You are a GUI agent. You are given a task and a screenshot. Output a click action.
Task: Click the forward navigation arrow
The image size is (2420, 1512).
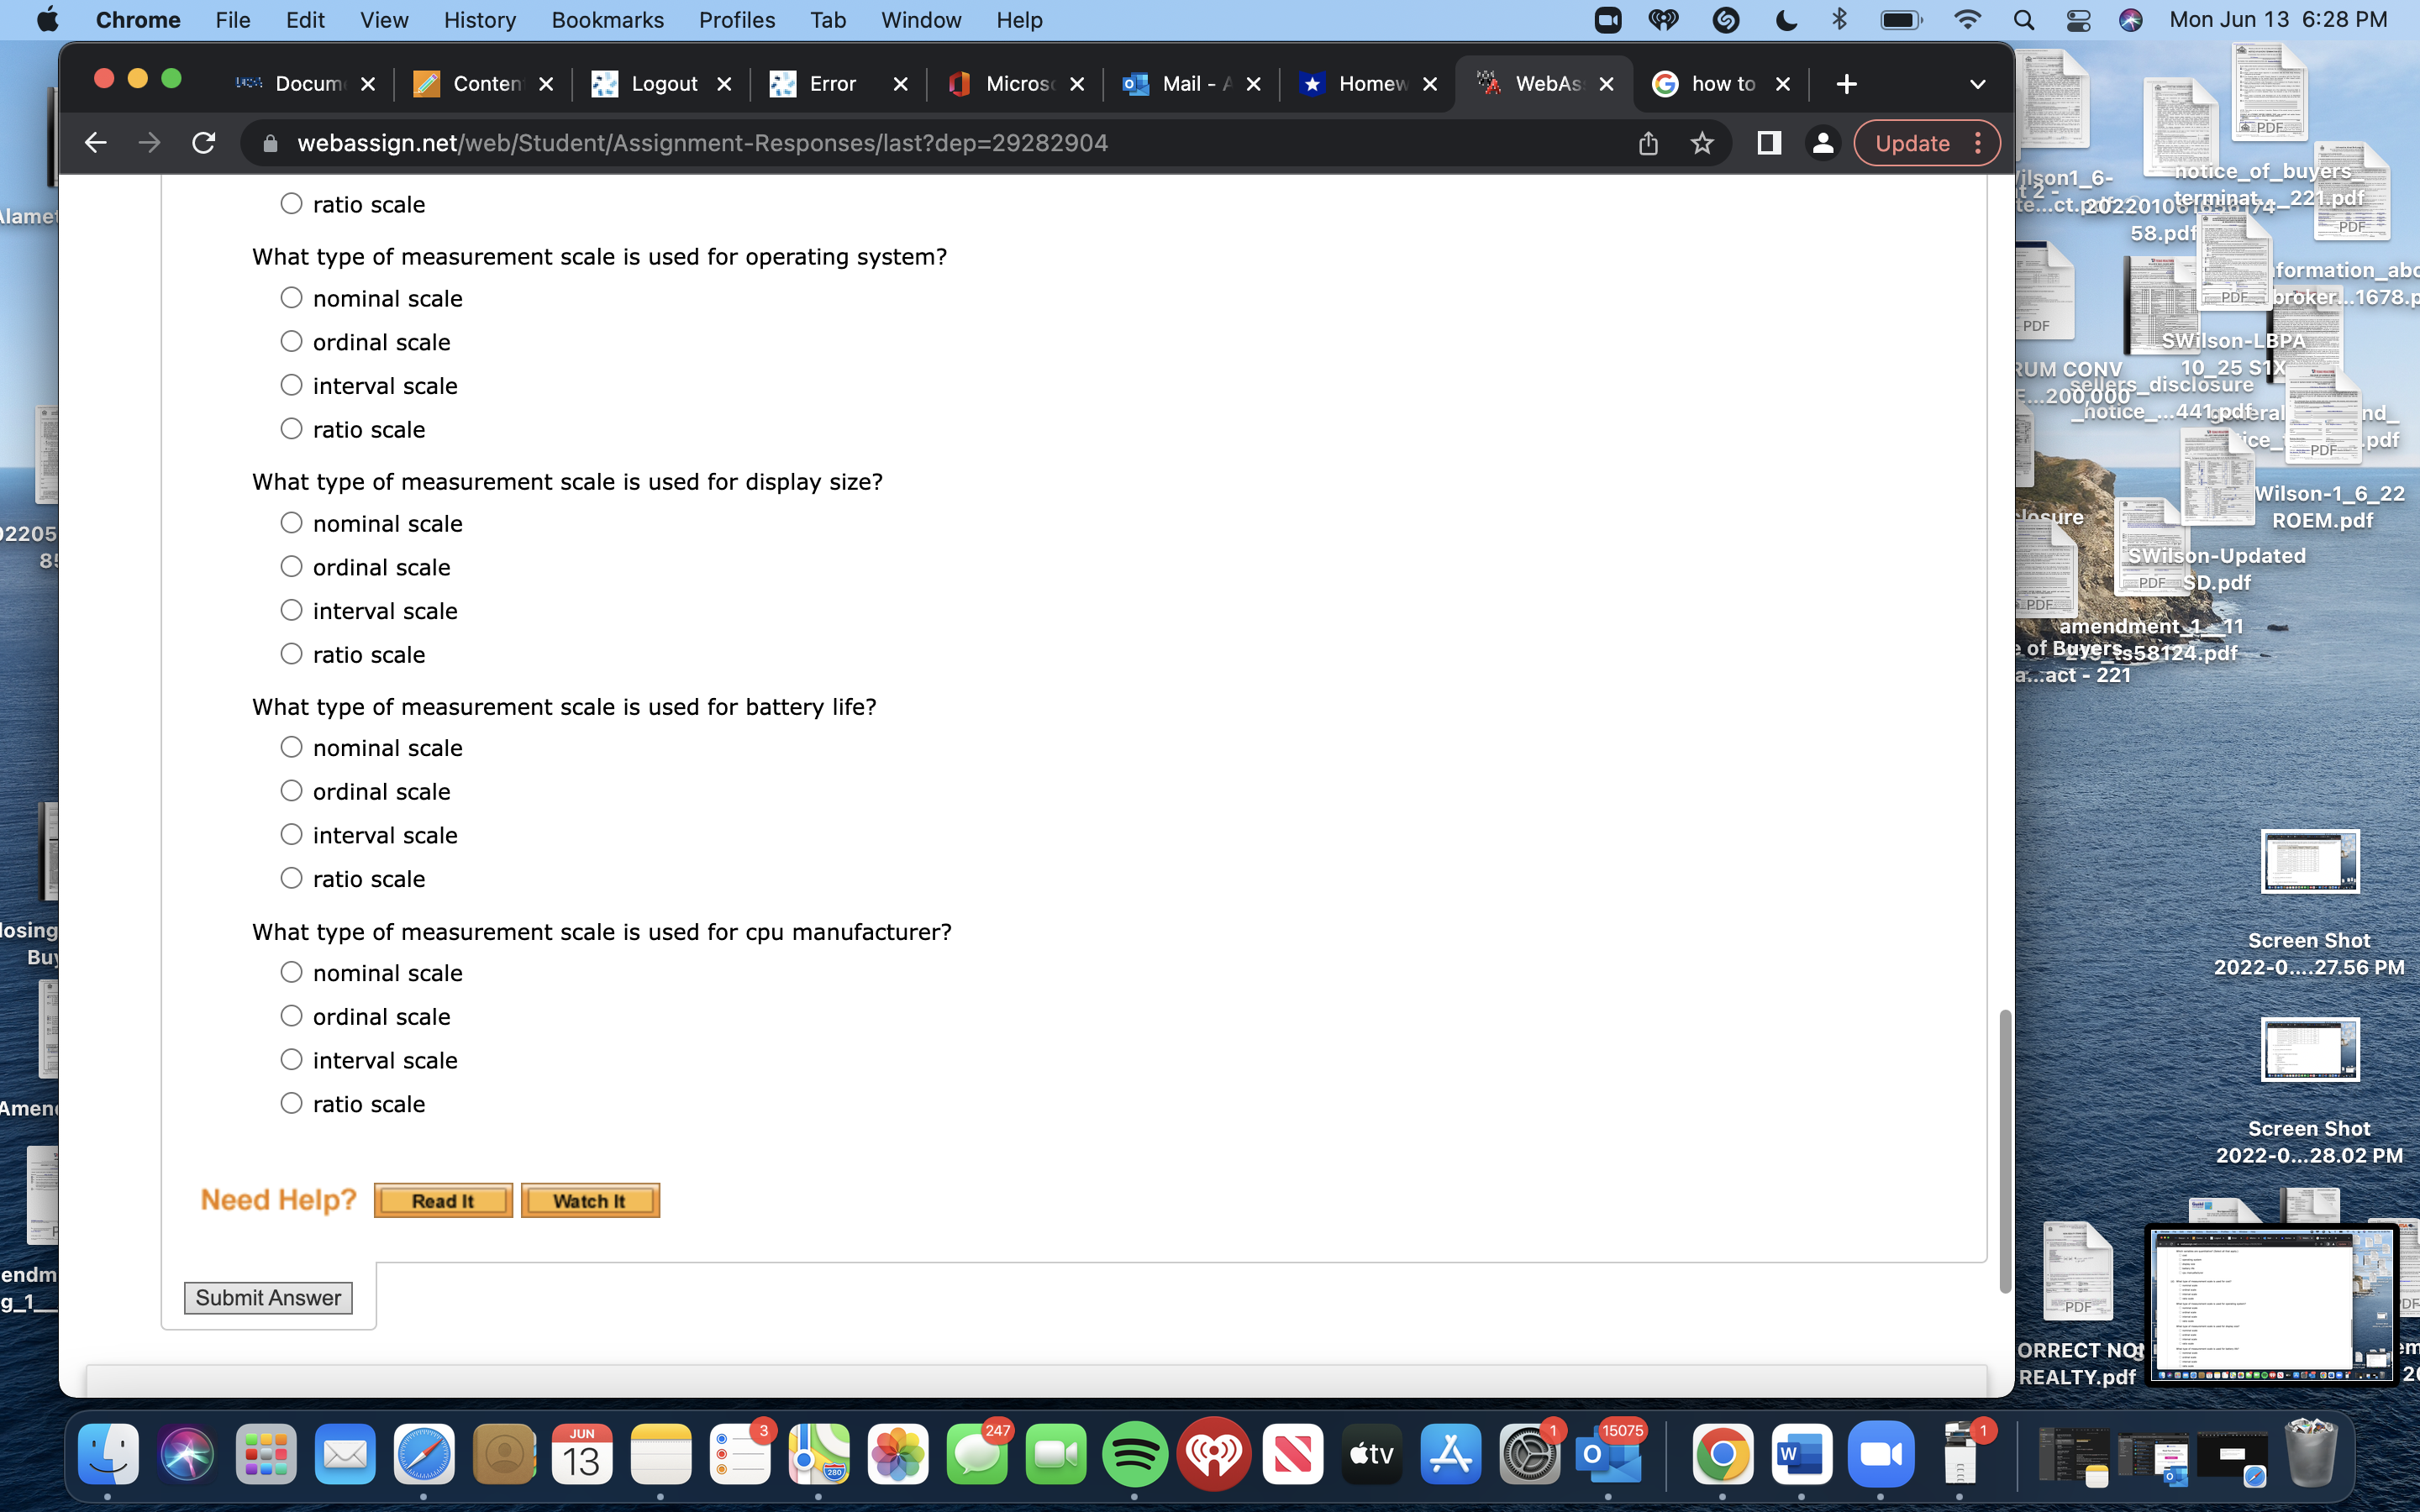click(150, 142)
